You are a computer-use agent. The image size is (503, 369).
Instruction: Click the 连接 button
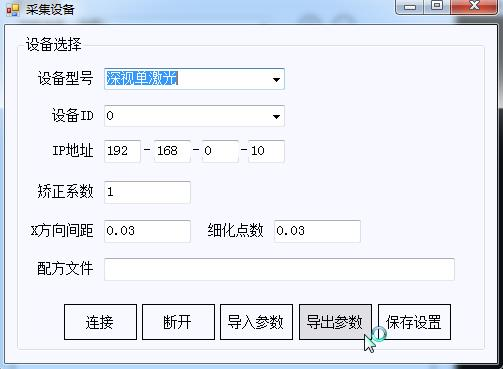point(100,322)
